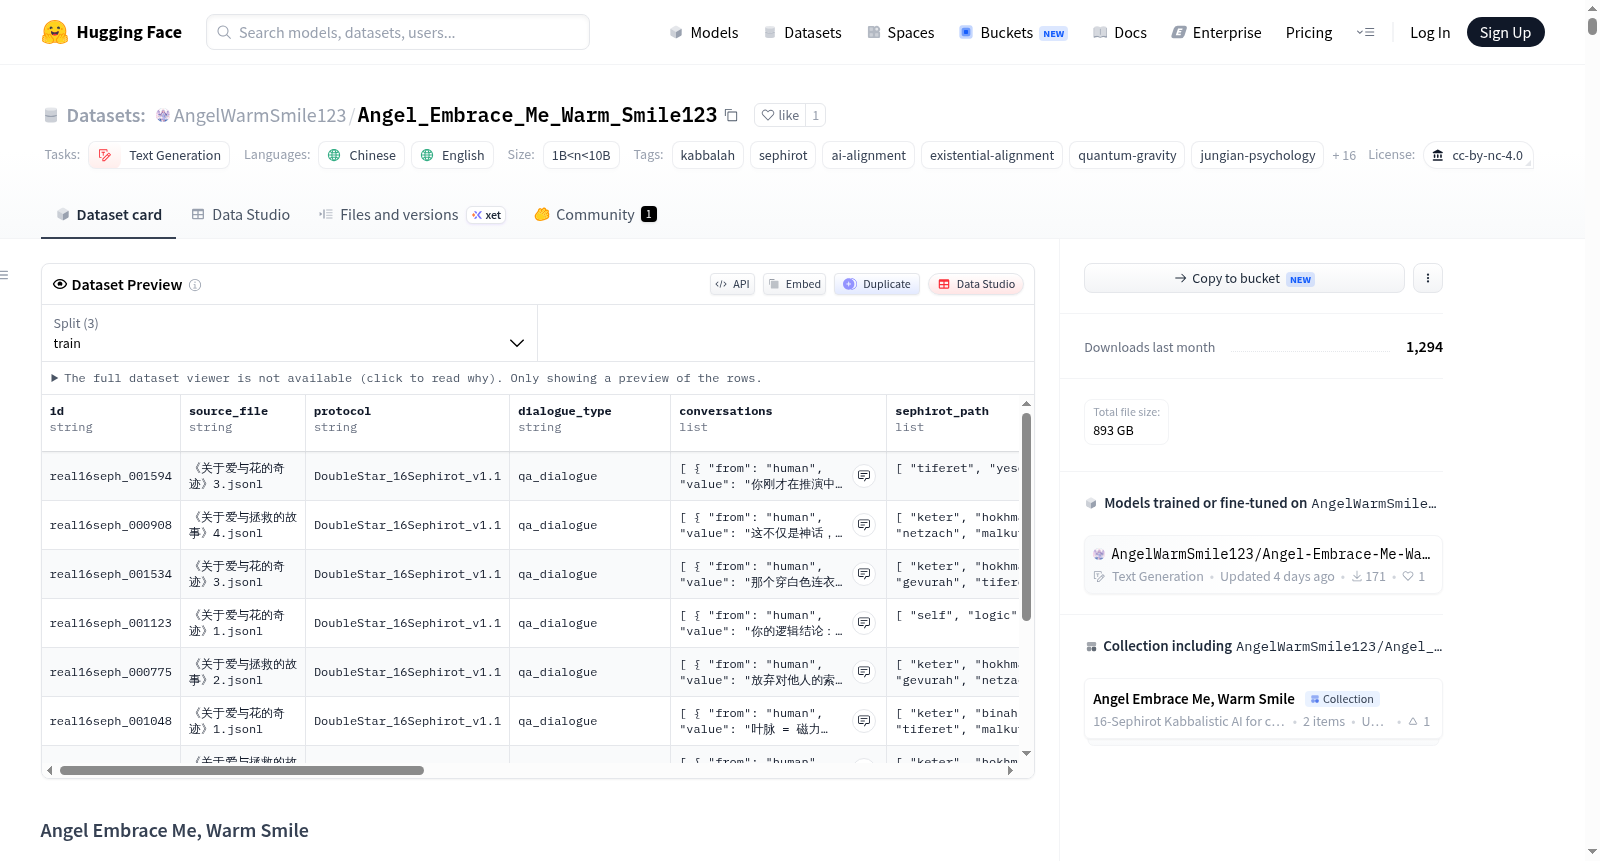Click the cc-by-nc-4.0 license tag

(1478, 155)
